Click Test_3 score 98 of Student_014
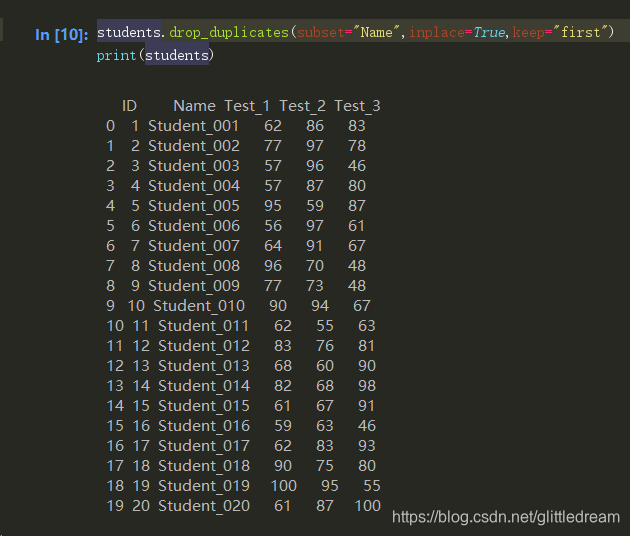Viewport: 630px width, 536px height. [367, 386]
